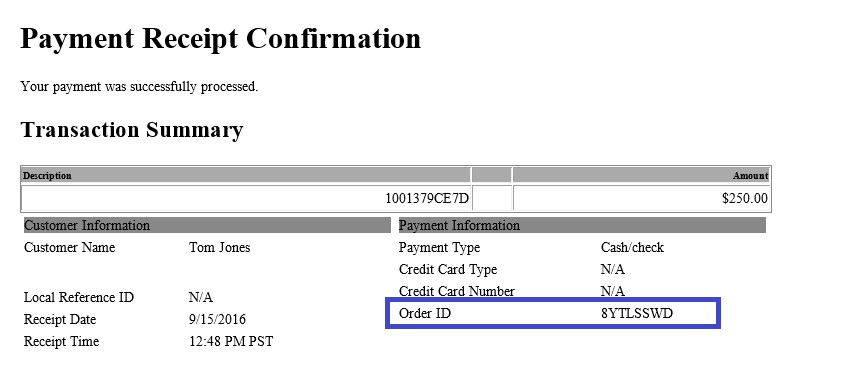841x391 pixels.
Task: Click the Credit Card Number label
Action: [x=456, y=291]
